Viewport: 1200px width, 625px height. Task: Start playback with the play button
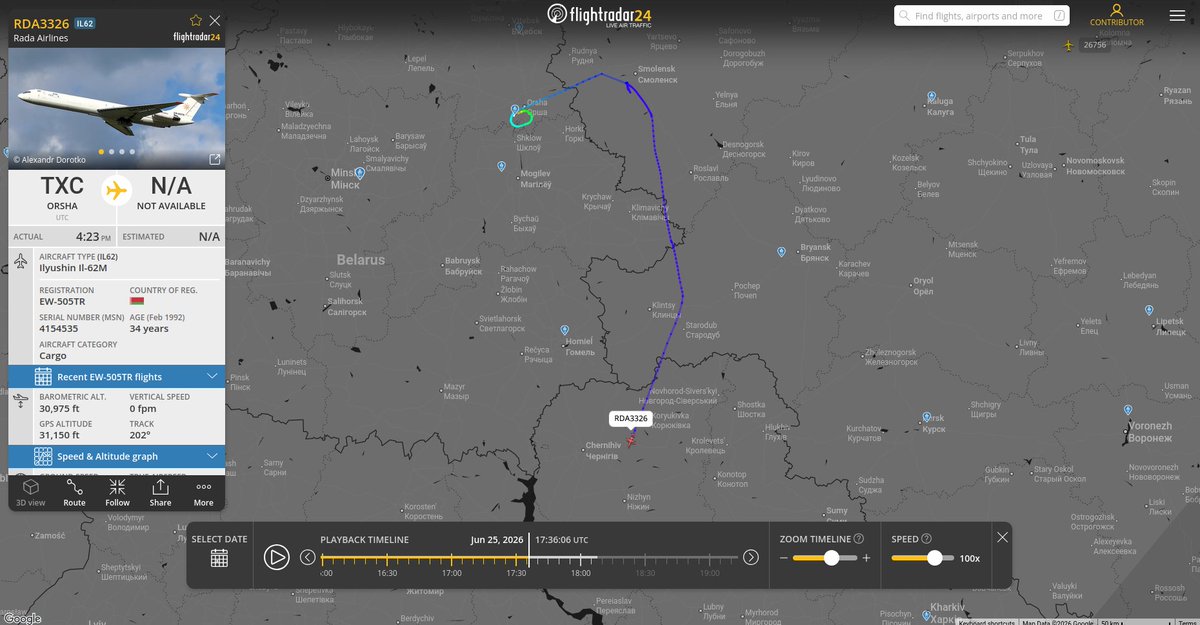click(277, 557)
